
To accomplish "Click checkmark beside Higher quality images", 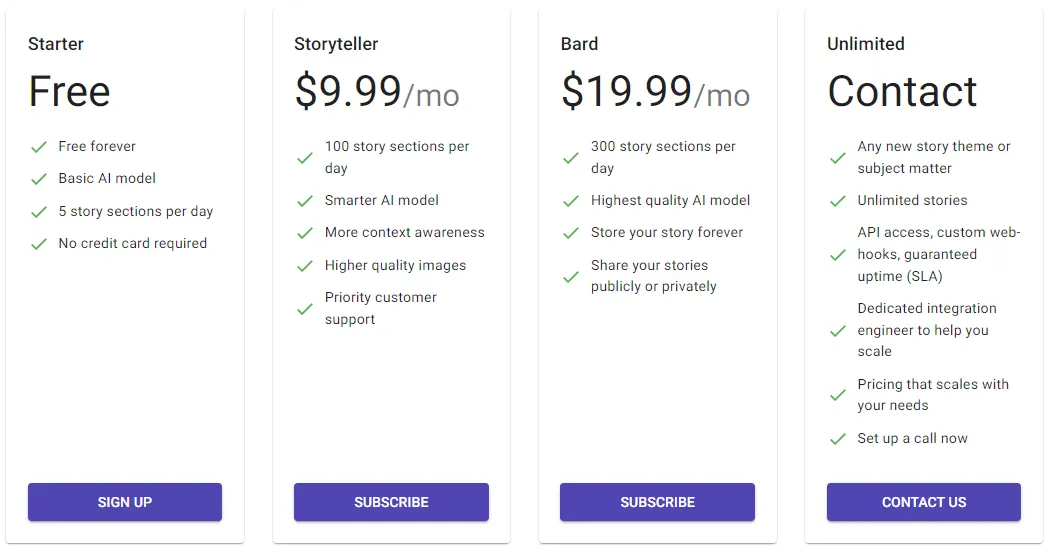I will tap(305, 266).
